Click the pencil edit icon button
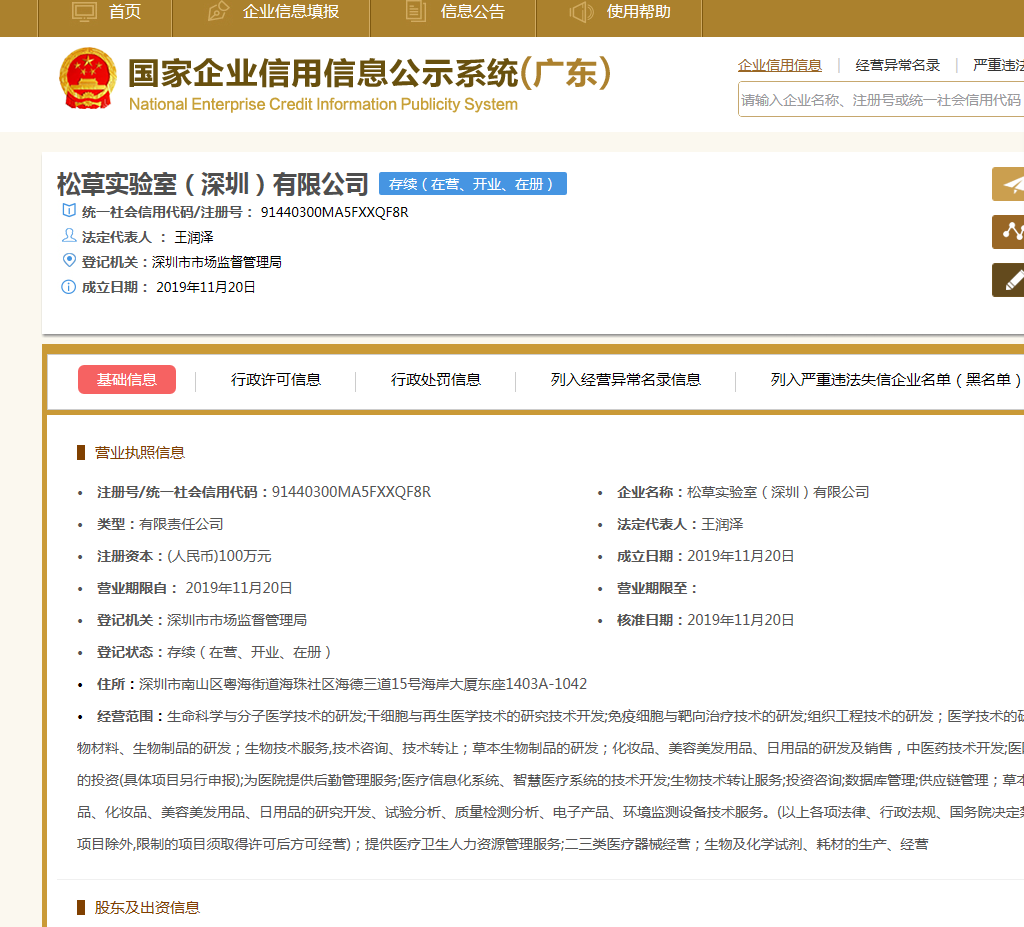This screenshot has width=1024, height=927. (1008, 280)
